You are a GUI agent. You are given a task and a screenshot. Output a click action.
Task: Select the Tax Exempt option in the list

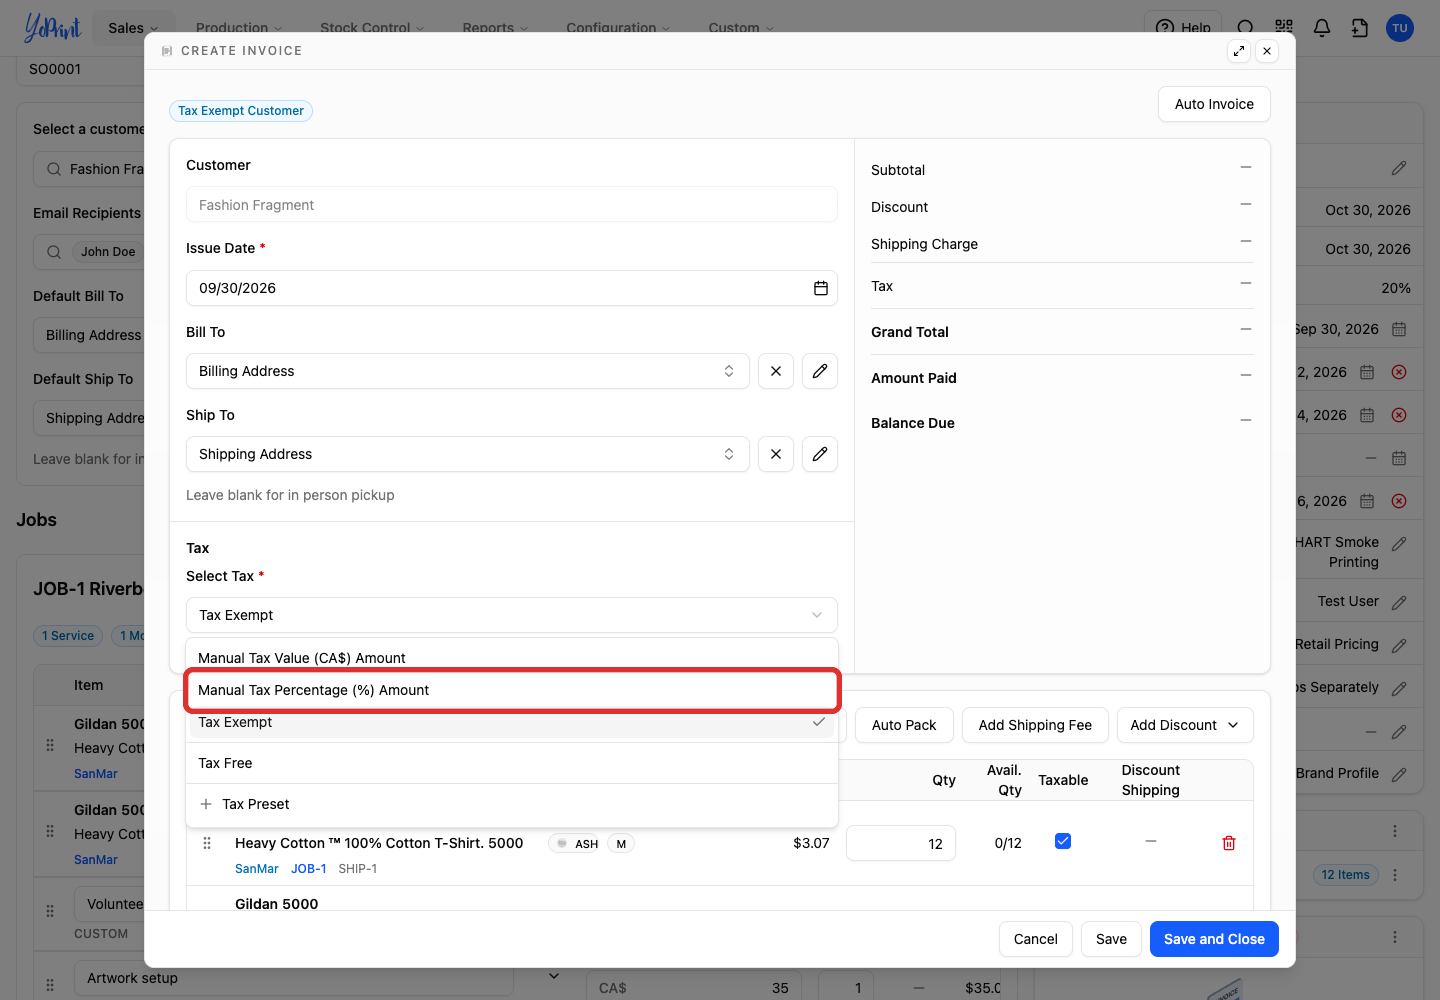coord(512,722)
